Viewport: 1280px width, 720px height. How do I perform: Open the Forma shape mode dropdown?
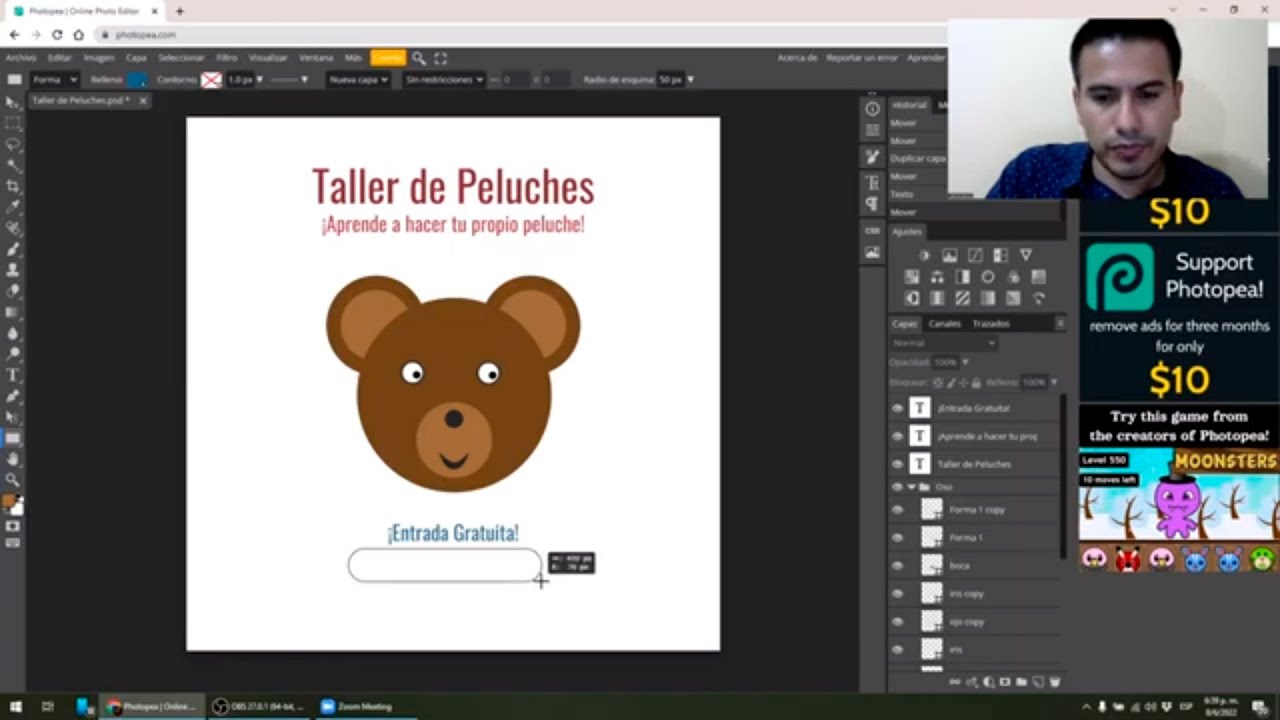(54, 79)
